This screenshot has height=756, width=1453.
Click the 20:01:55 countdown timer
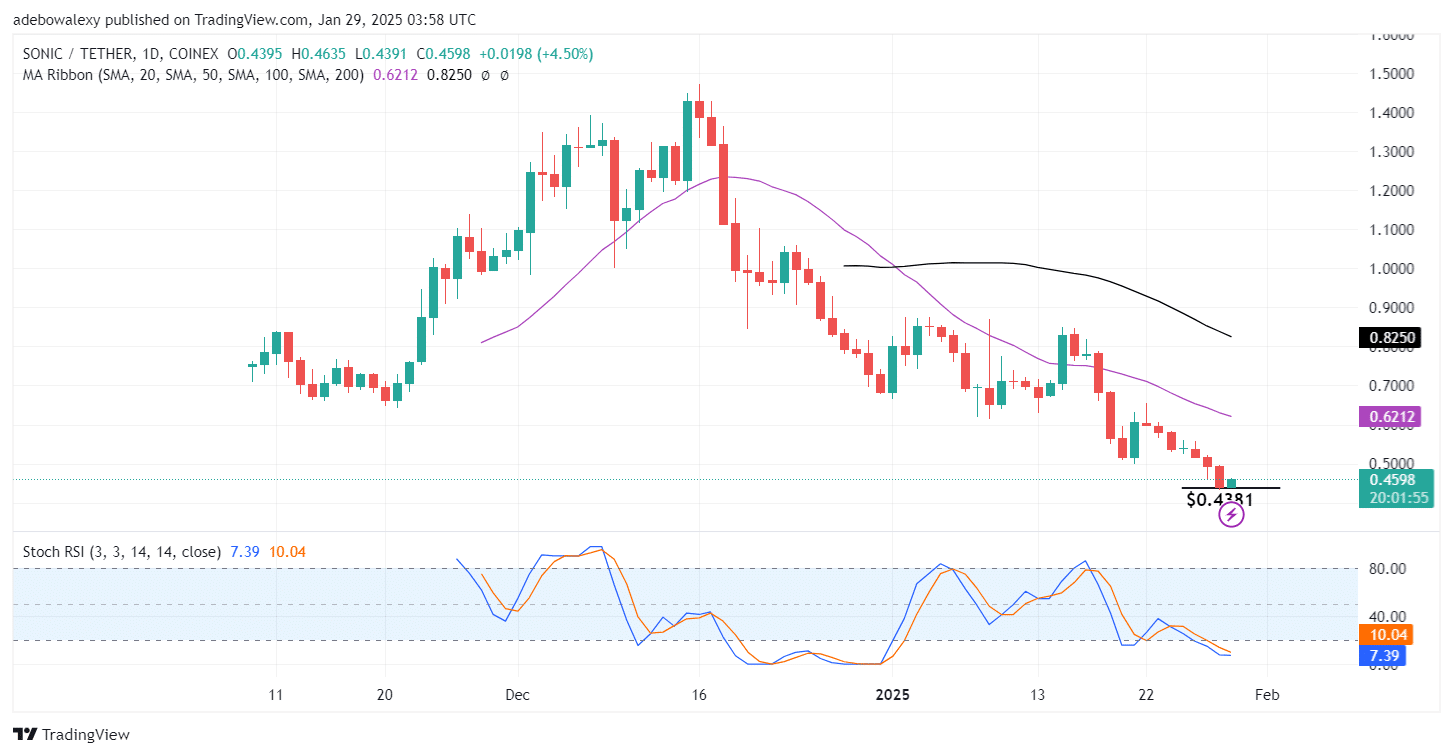(1397, 497)
